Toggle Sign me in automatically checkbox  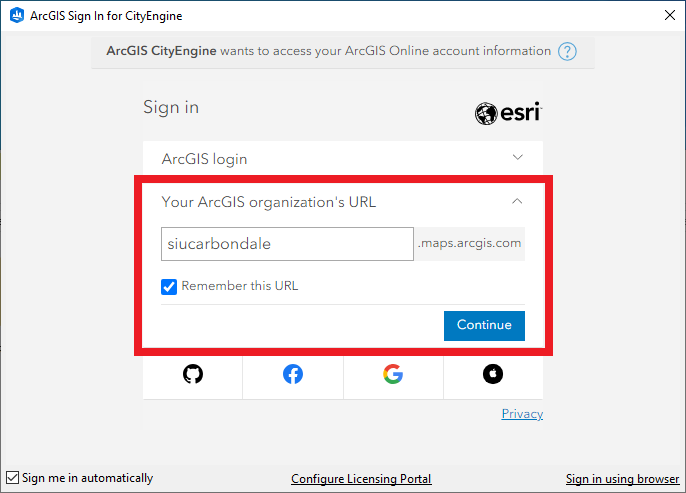click(x=12, y=478)
